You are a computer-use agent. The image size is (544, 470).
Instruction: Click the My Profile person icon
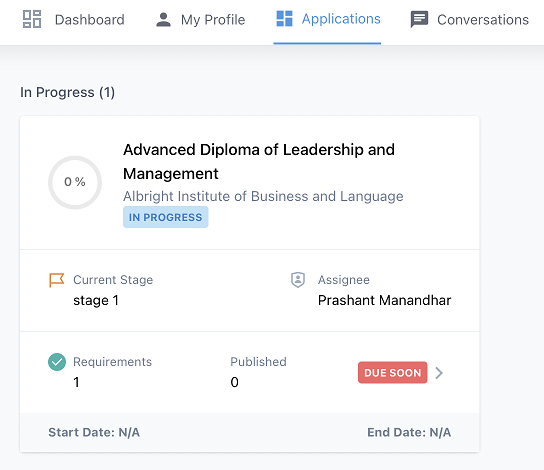coord(163,19)
